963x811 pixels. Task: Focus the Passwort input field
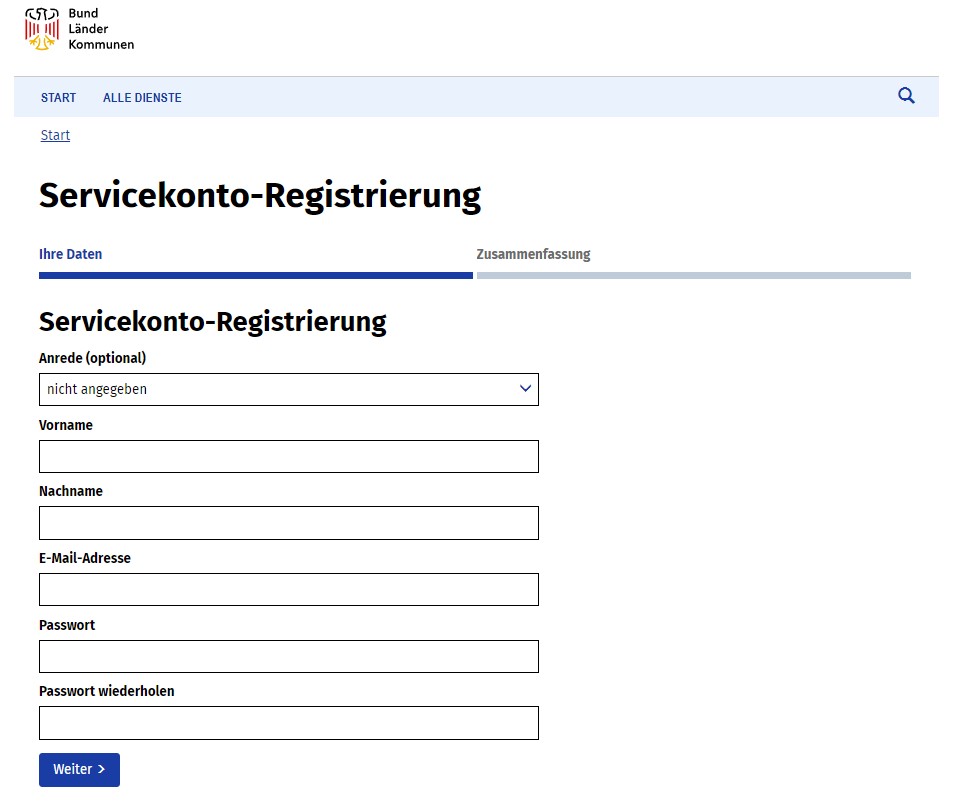289,656
